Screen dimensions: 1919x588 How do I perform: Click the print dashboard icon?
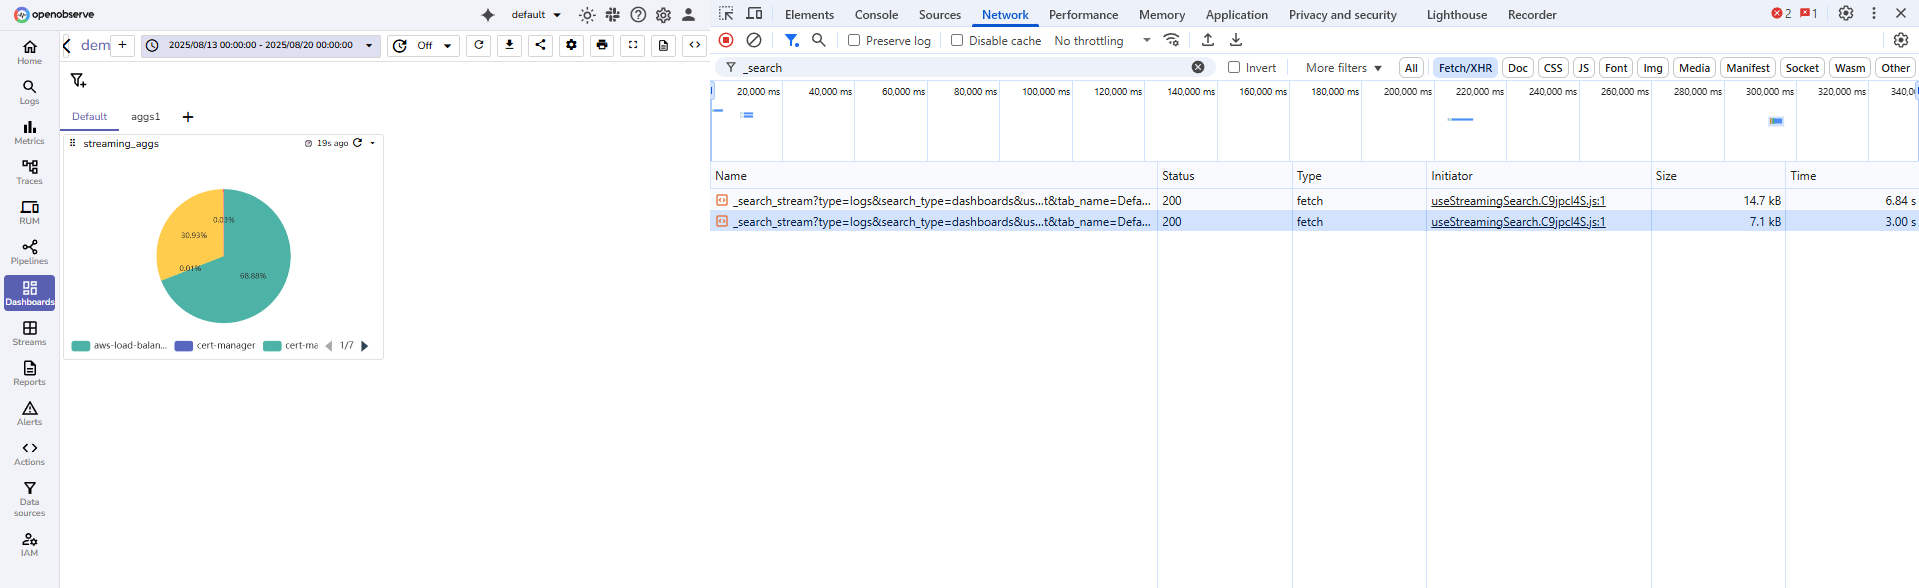click(602, 45)
